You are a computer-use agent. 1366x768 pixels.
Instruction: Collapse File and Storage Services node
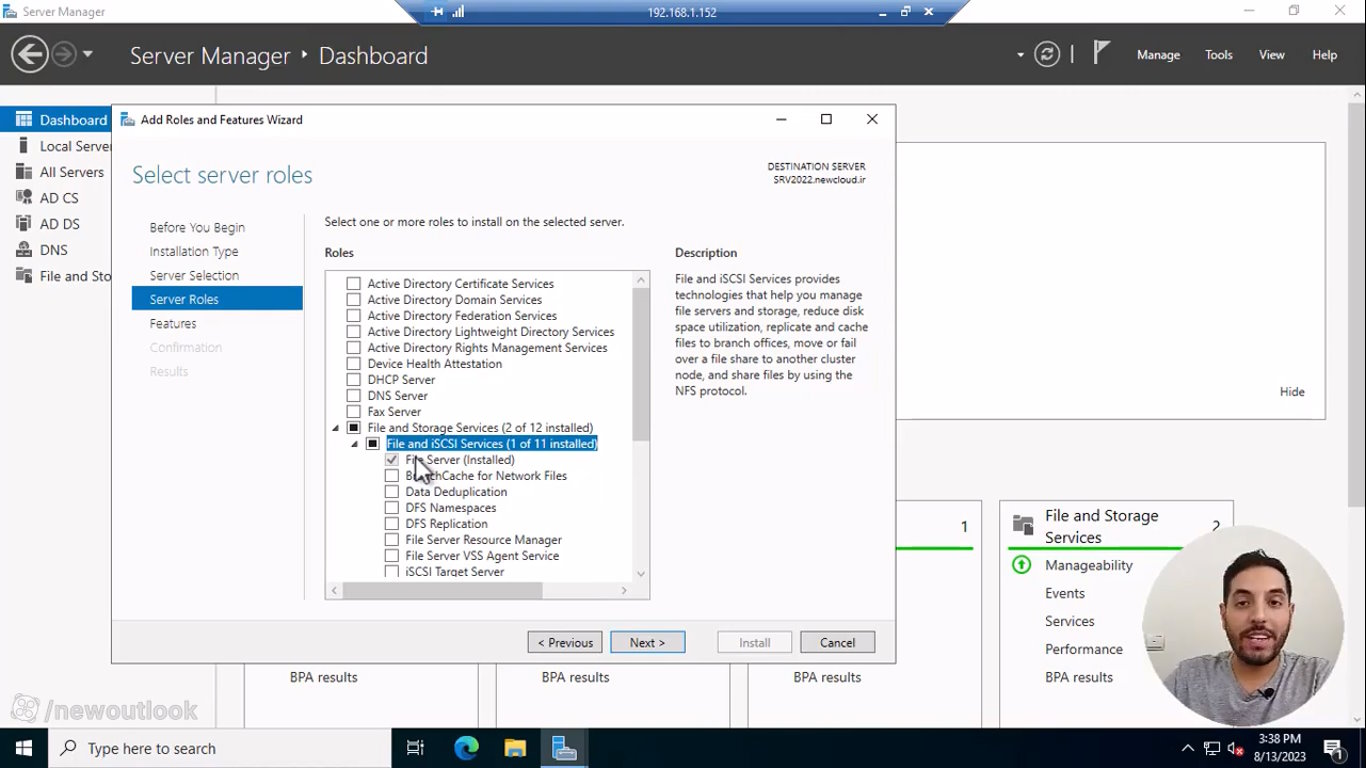coord(335,428)
